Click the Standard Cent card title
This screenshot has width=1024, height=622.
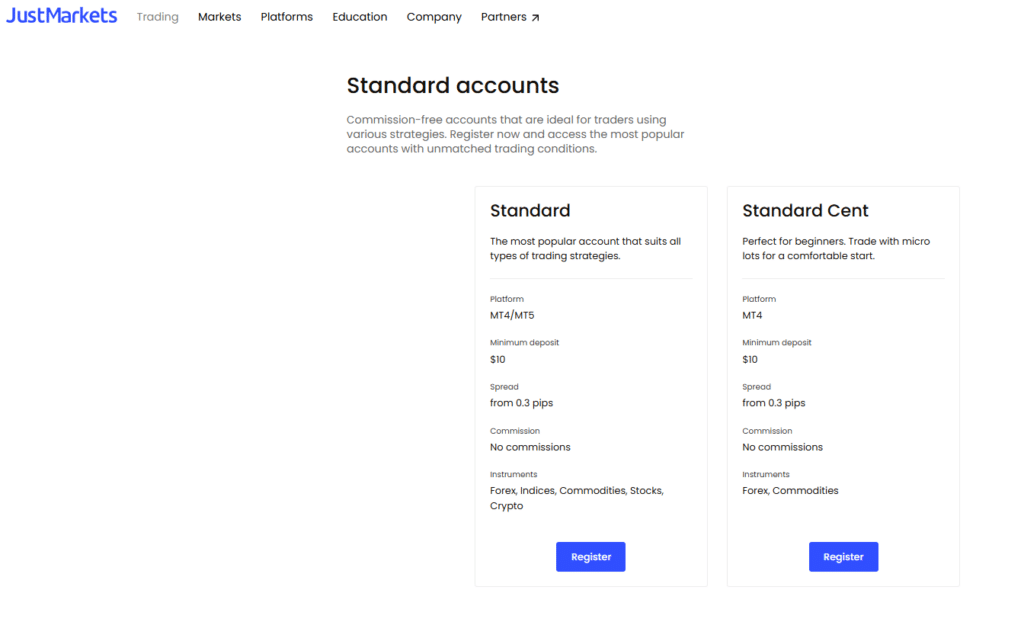click(805, 210)
